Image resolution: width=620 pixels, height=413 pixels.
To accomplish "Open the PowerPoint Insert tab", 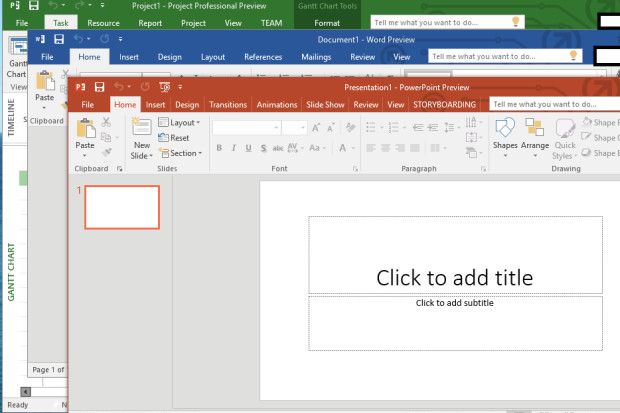I will pyautogui.click(x=155, y=105).
